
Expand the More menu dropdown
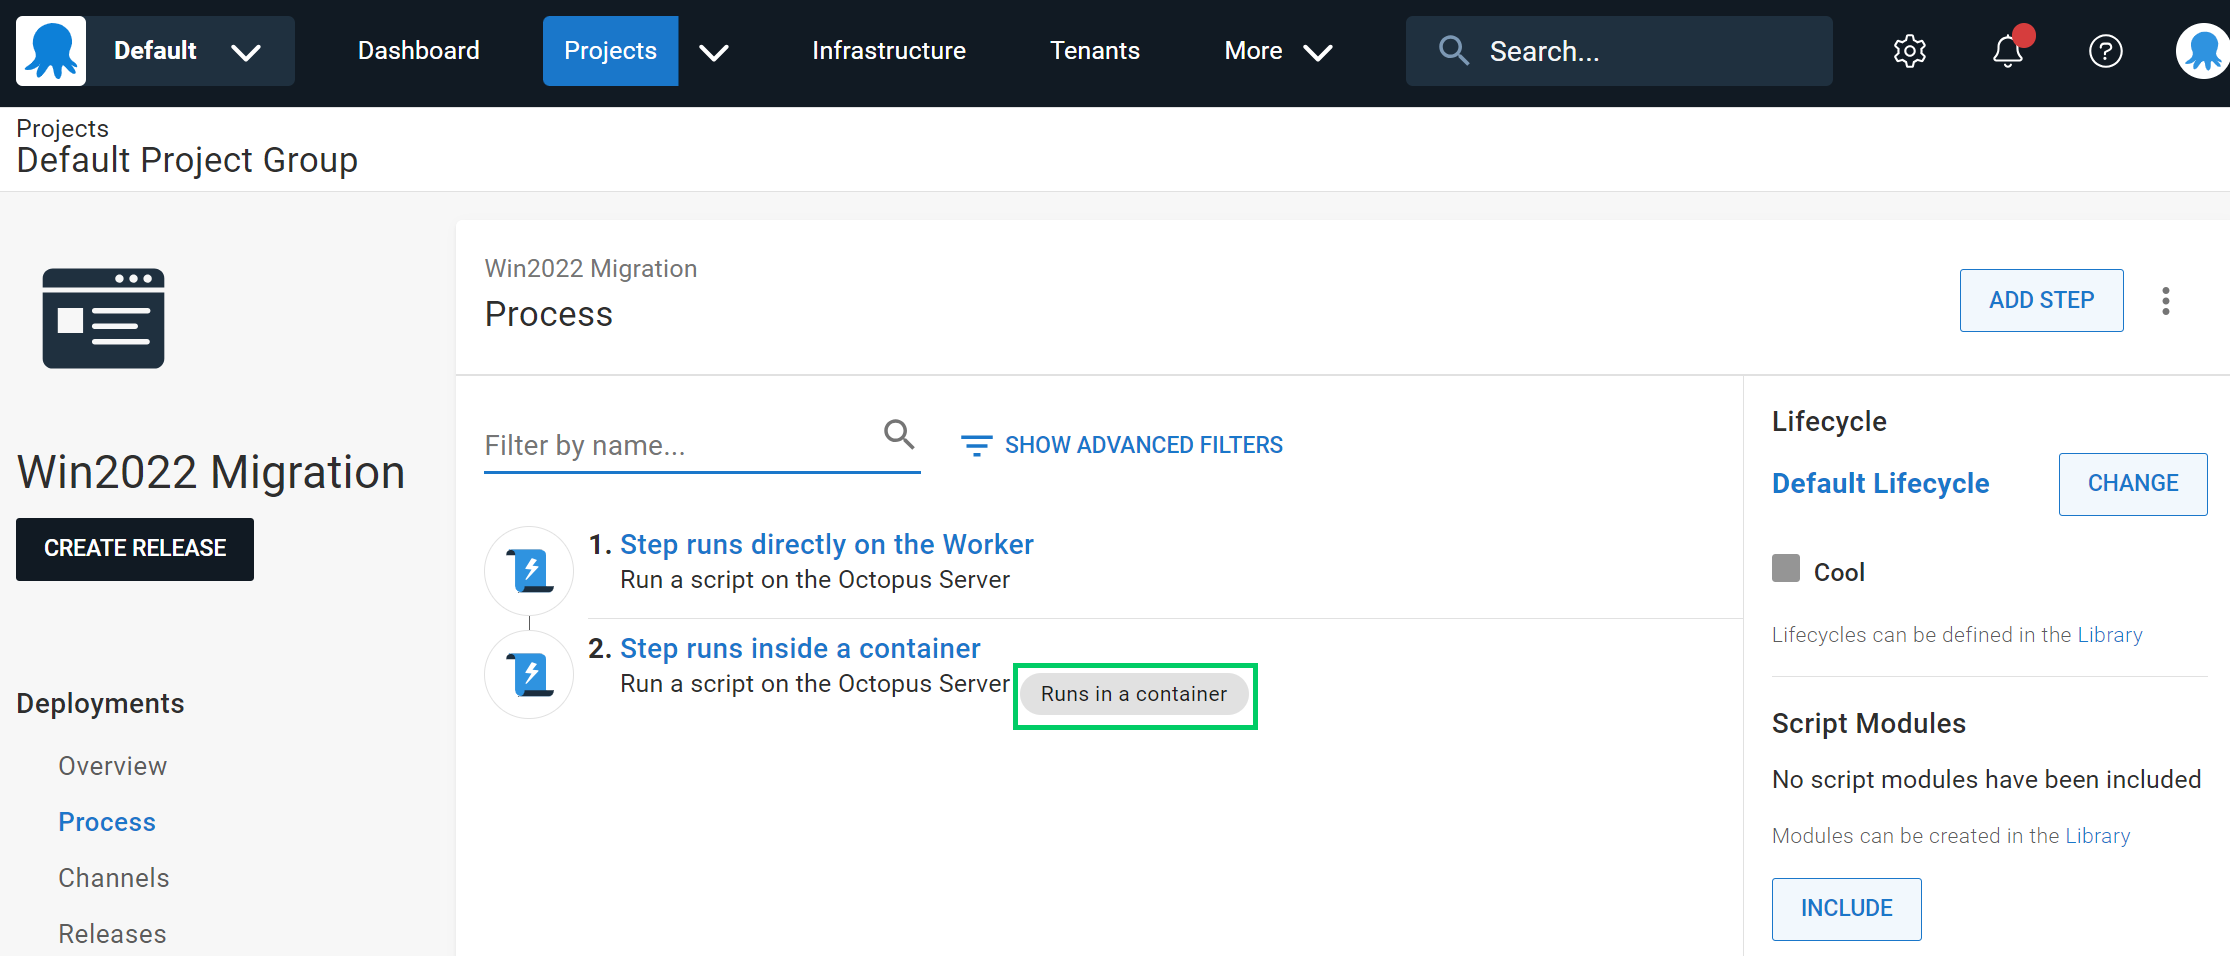tap(1278, 51)
